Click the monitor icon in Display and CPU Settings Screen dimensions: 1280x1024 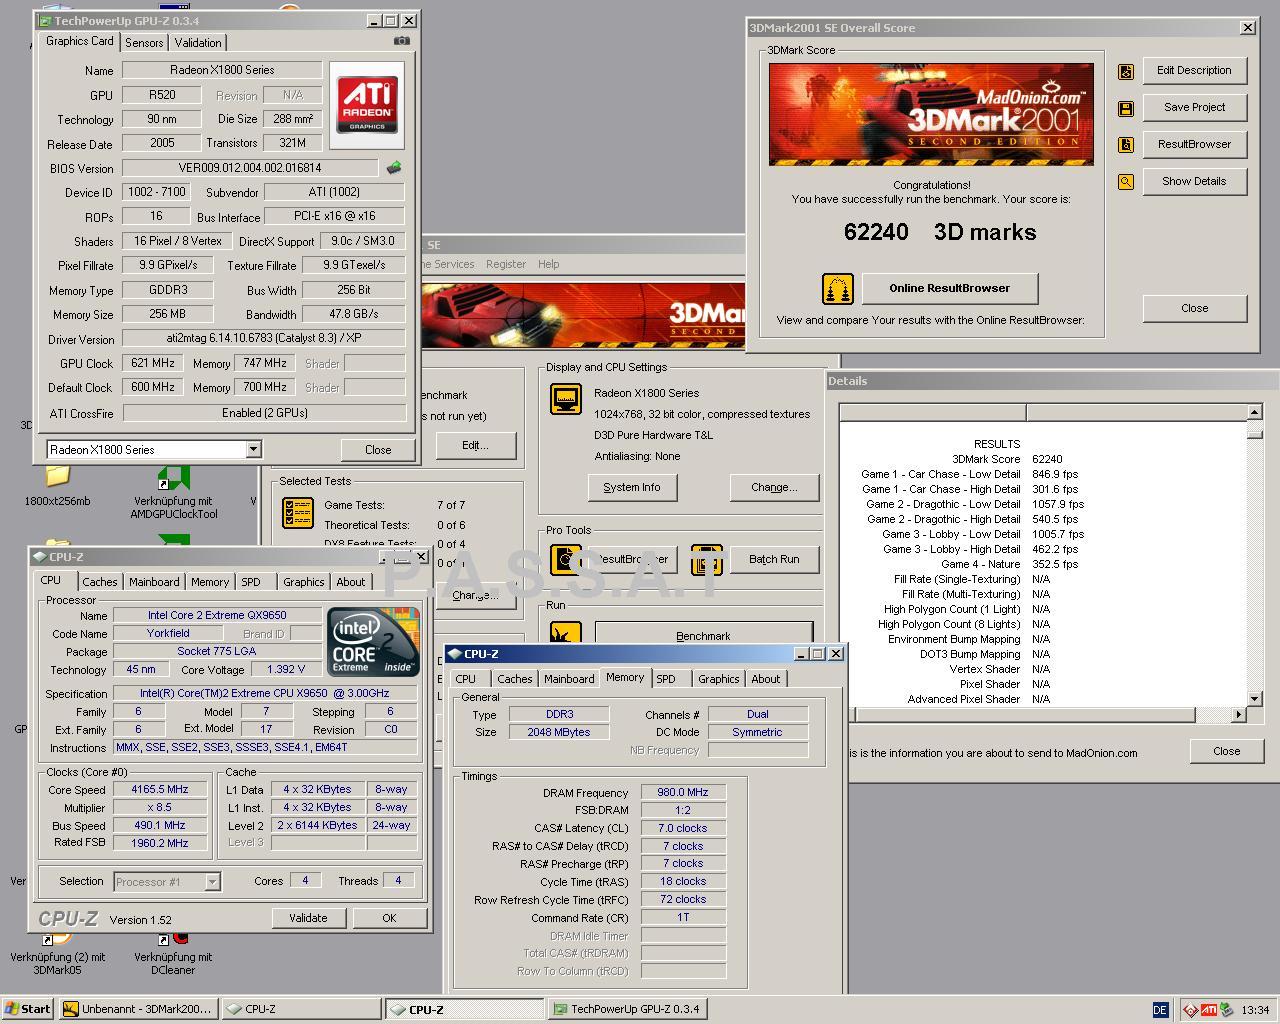pyautogui.click(x=566, y=398)
